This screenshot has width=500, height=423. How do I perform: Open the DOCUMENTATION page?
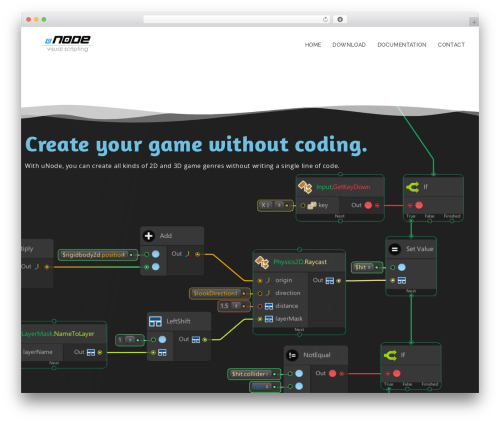(x=402, y=45)
